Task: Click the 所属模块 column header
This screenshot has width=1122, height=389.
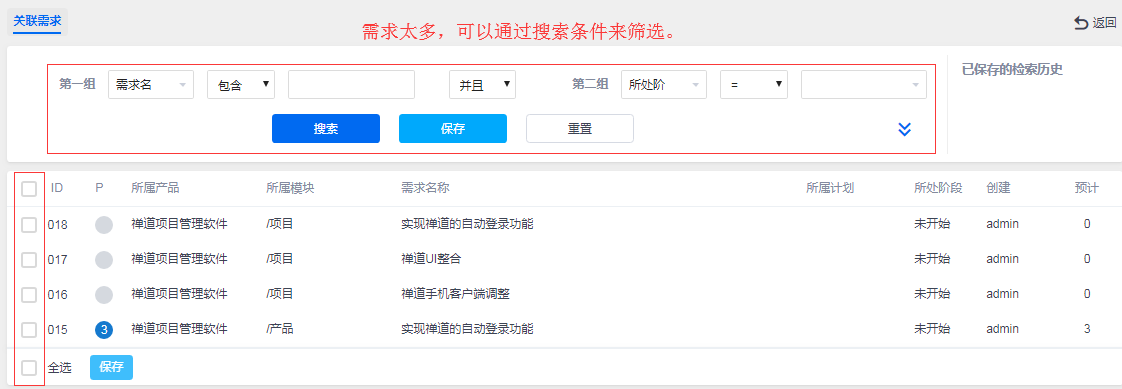Action: (290, 188)
